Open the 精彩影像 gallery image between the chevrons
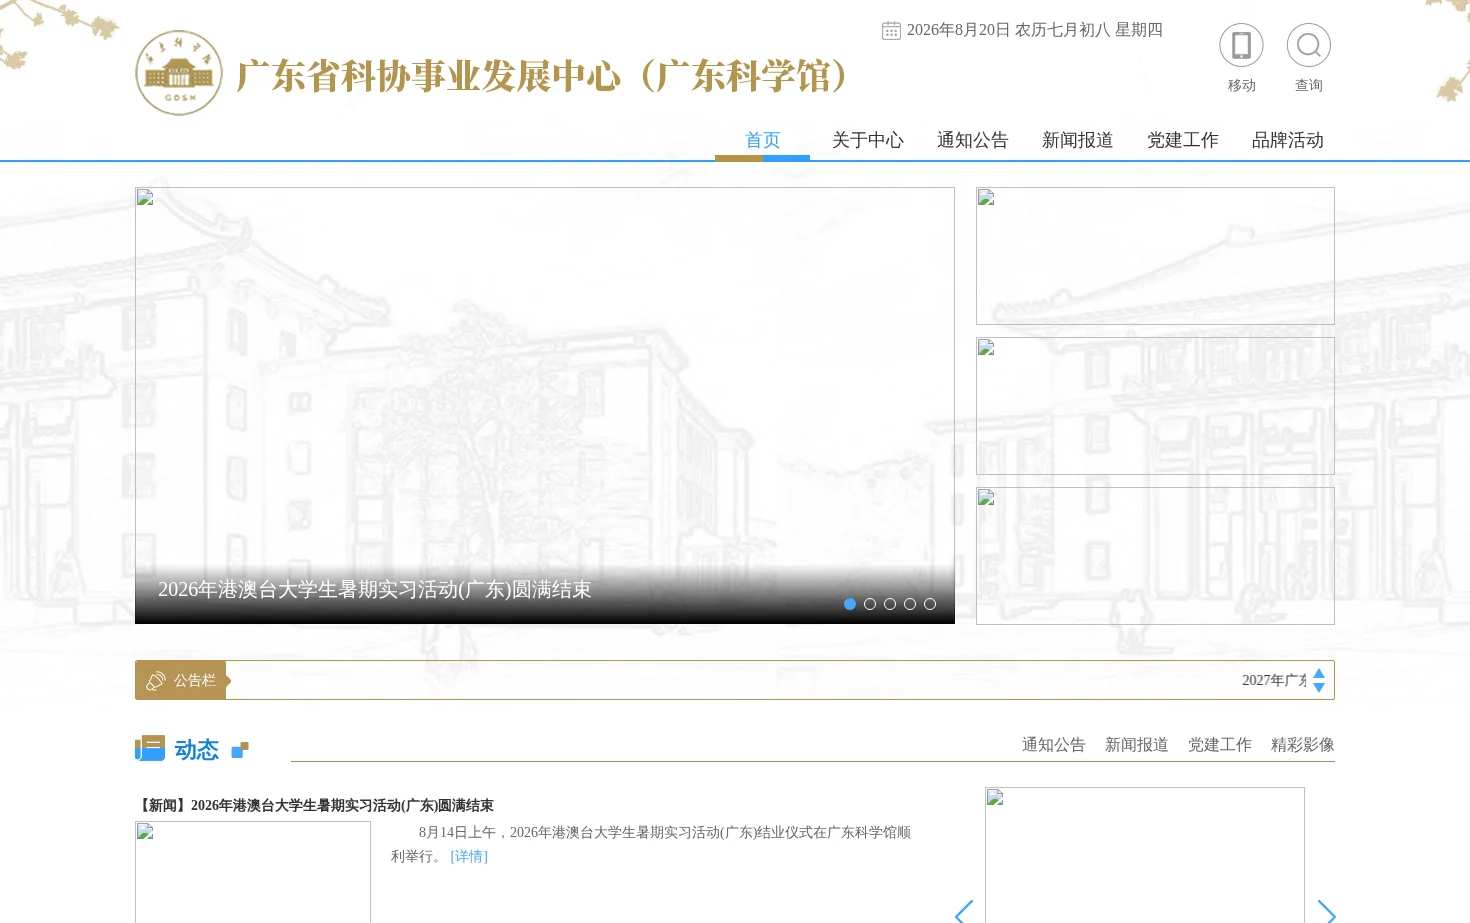 1145,855
